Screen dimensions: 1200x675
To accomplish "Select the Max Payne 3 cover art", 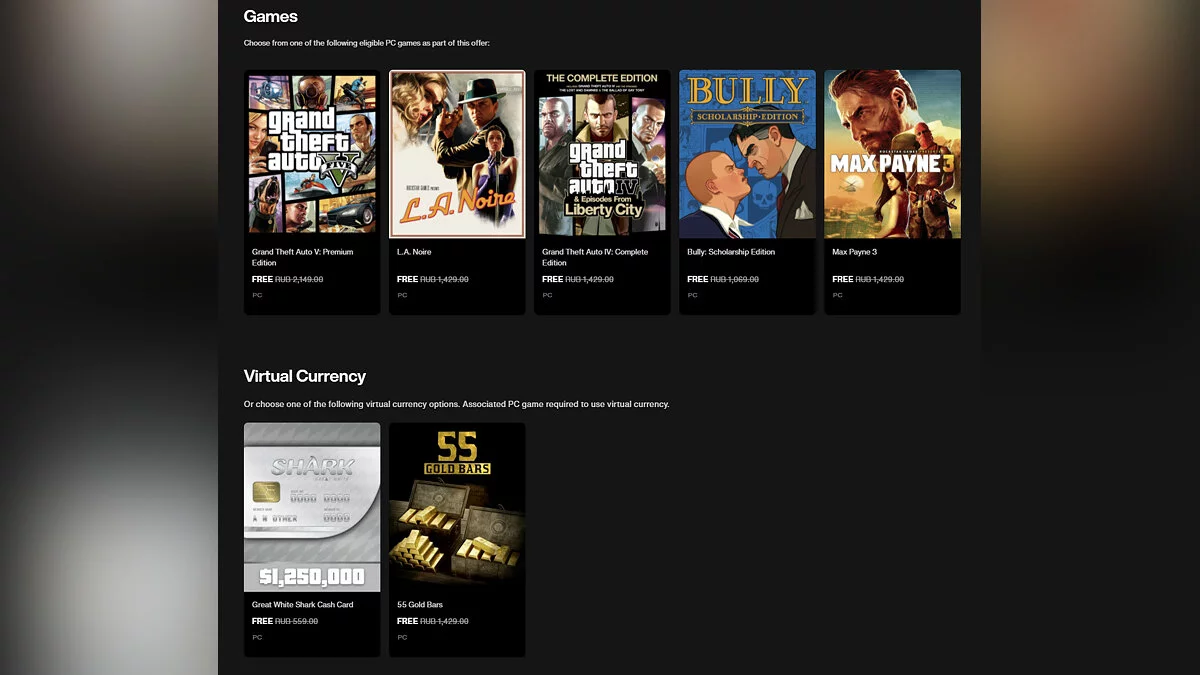I will [x=892, y=154].
